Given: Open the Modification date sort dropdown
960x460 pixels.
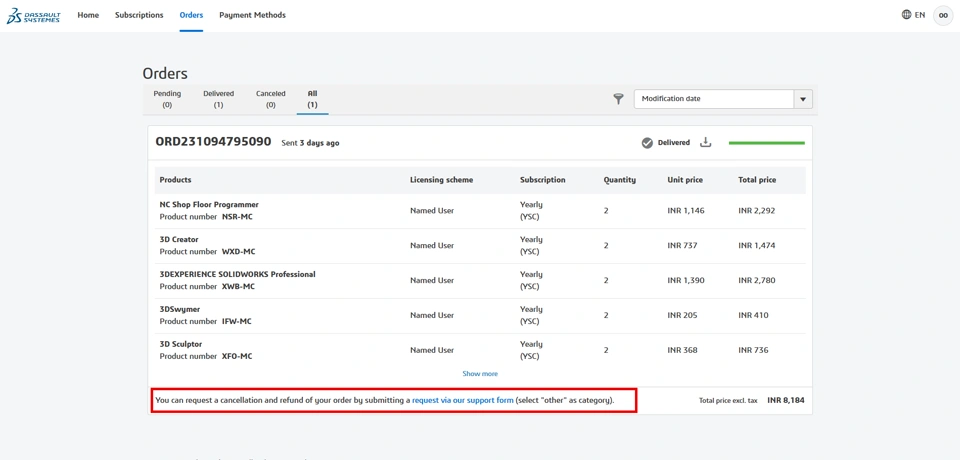Looking at the screenshot, I should point(714,99).
